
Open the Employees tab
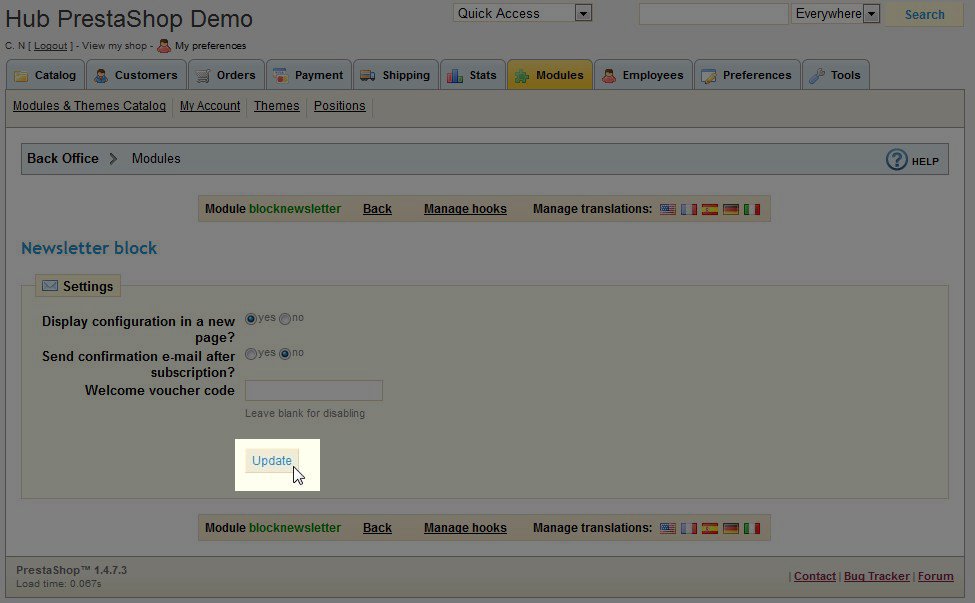(643, 75)
